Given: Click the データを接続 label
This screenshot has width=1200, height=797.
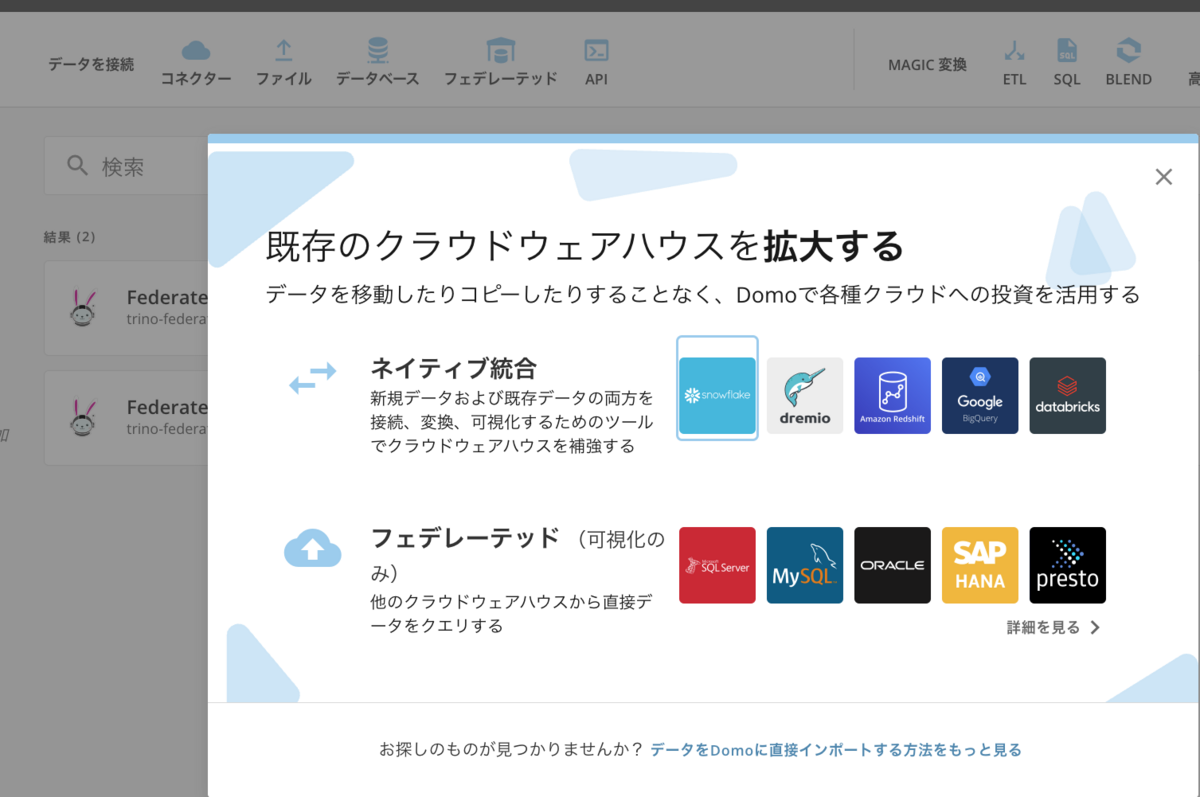Looking at the screenshot, I should (91, 64).
